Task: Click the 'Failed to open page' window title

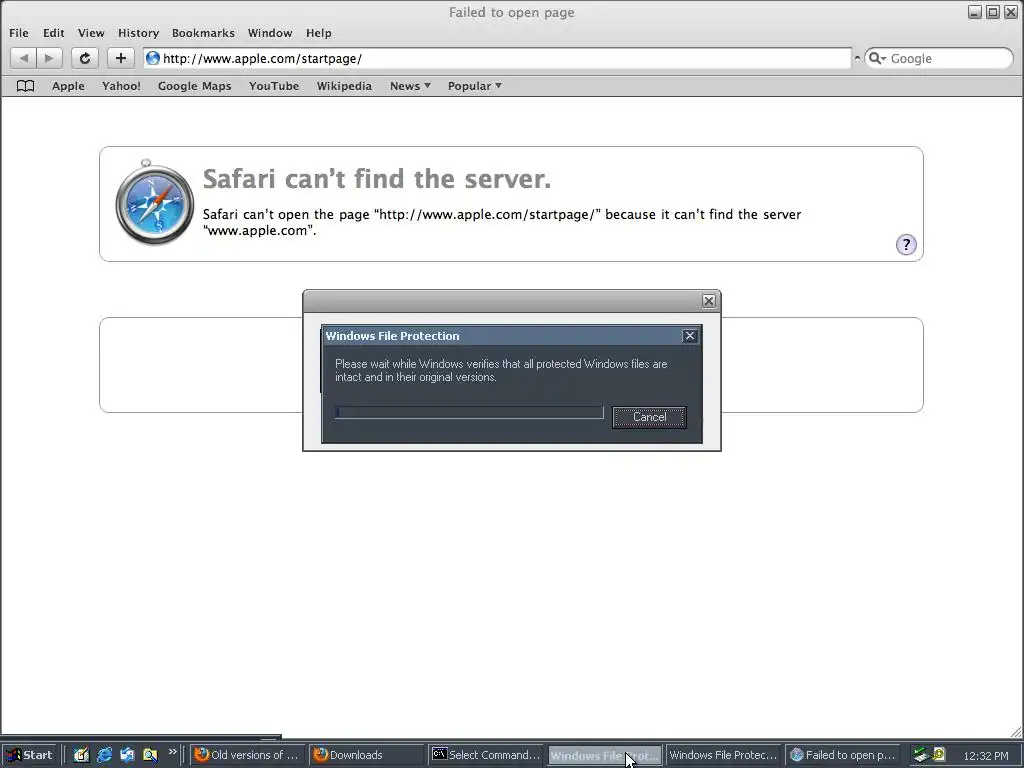Action: pos(511,12)
